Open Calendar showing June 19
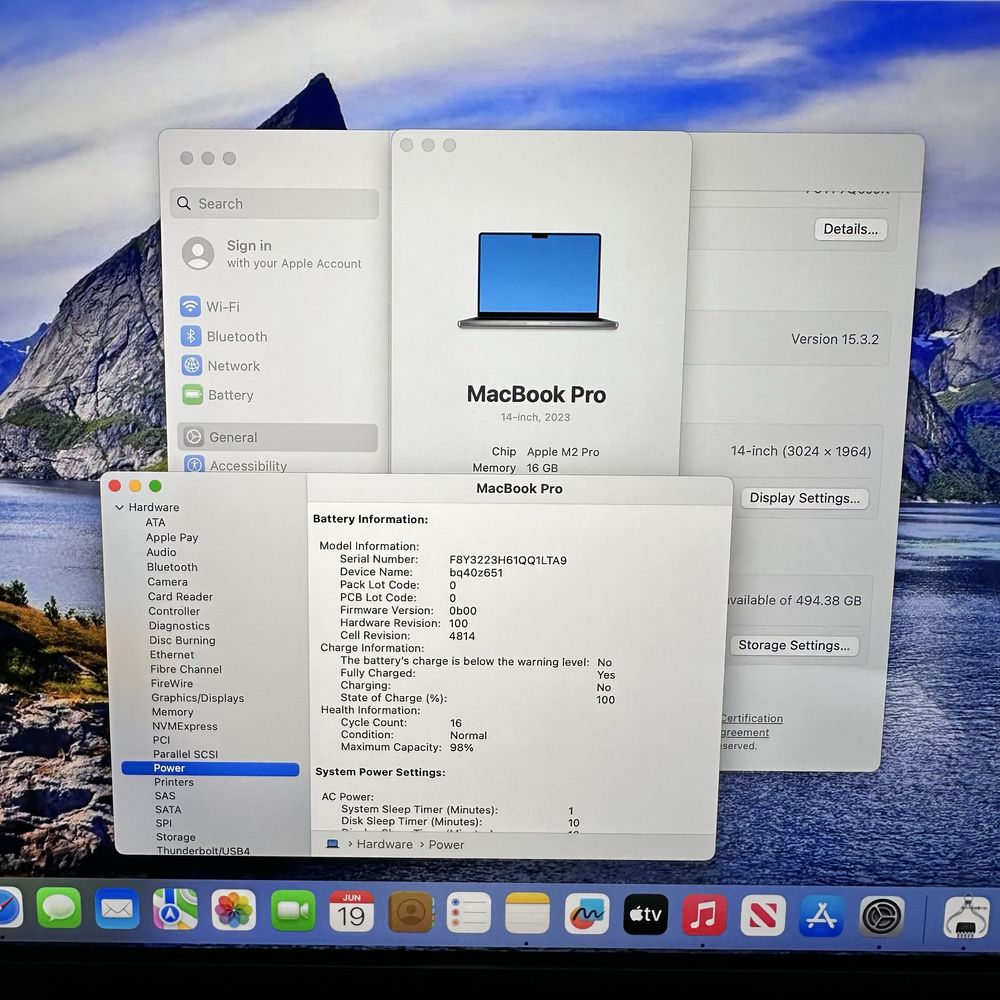Screen dimensions: 1000x1000 click(351, 911)
